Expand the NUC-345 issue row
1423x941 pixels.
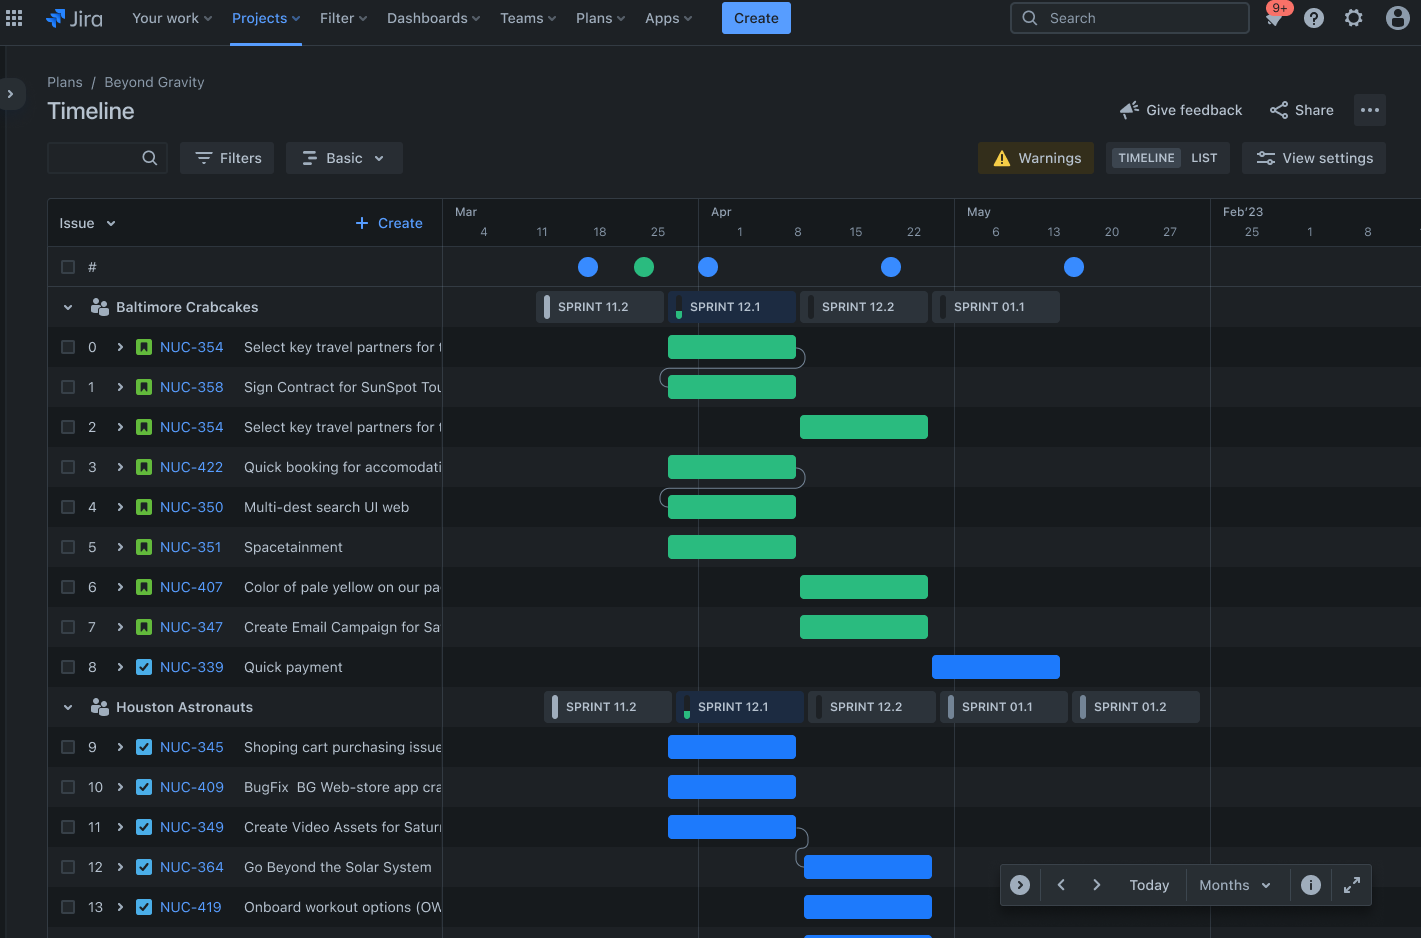(119, 747)
